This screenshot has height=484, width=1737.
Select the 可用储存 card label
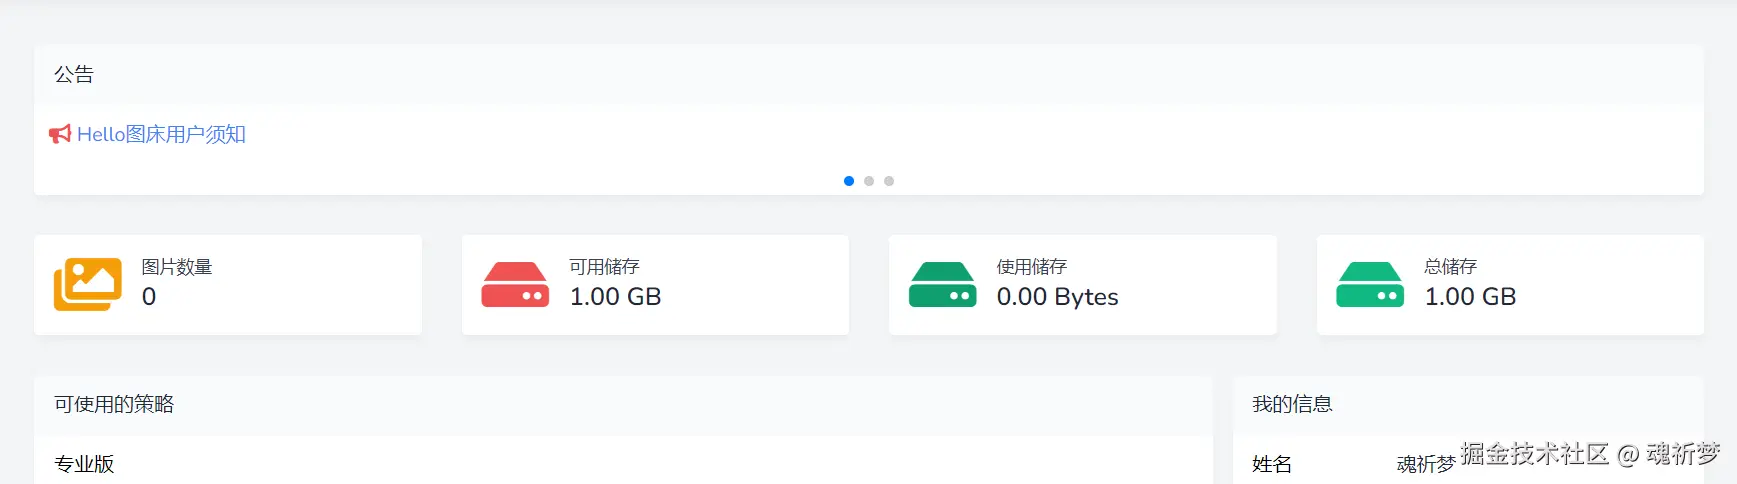pos(604,267)
